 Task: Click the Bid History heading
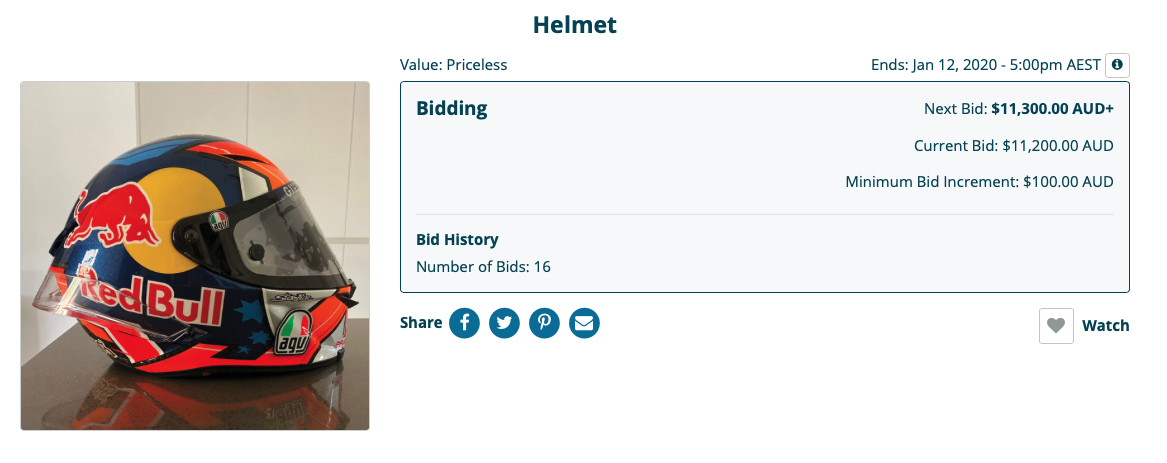pos(457,240)
